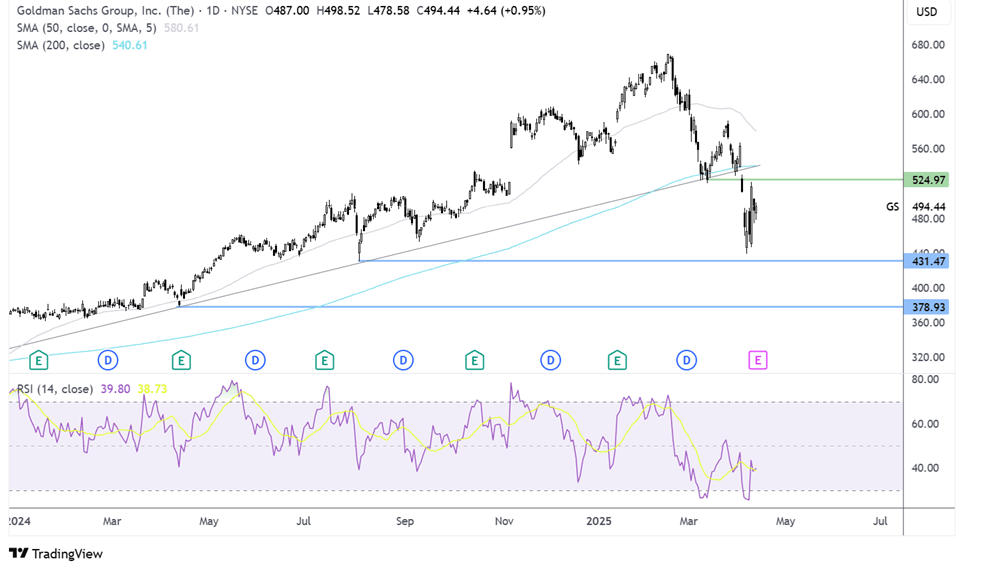Click the '600.00' price axis label
Image resolution: width=1004 pixels, height=571 pixels.
point(928,114)
